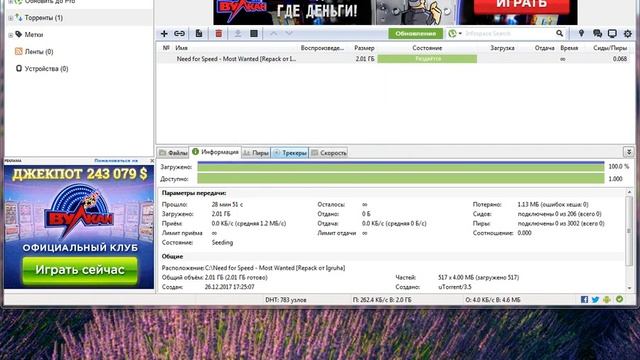Click the Играть сейчас button in sidebar ad

(x=80, y=270)
